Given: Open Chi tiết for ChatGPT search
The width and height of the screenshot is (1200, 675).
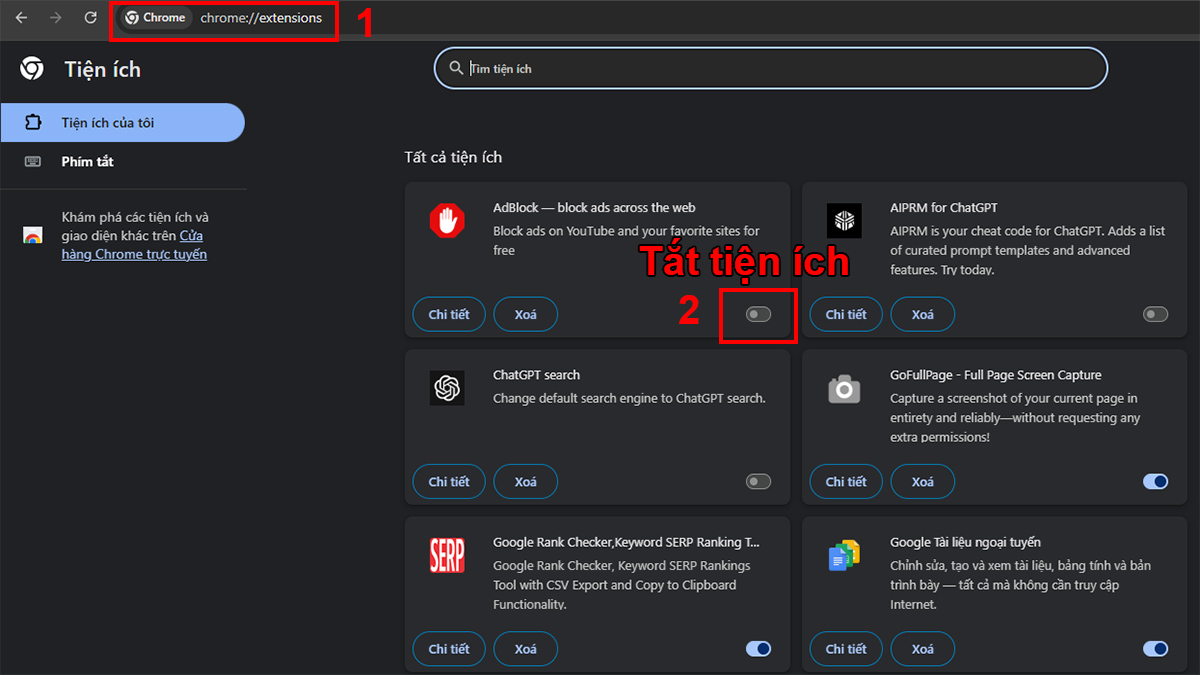Looking at the screenshot, I should click(x=449, y=482).
